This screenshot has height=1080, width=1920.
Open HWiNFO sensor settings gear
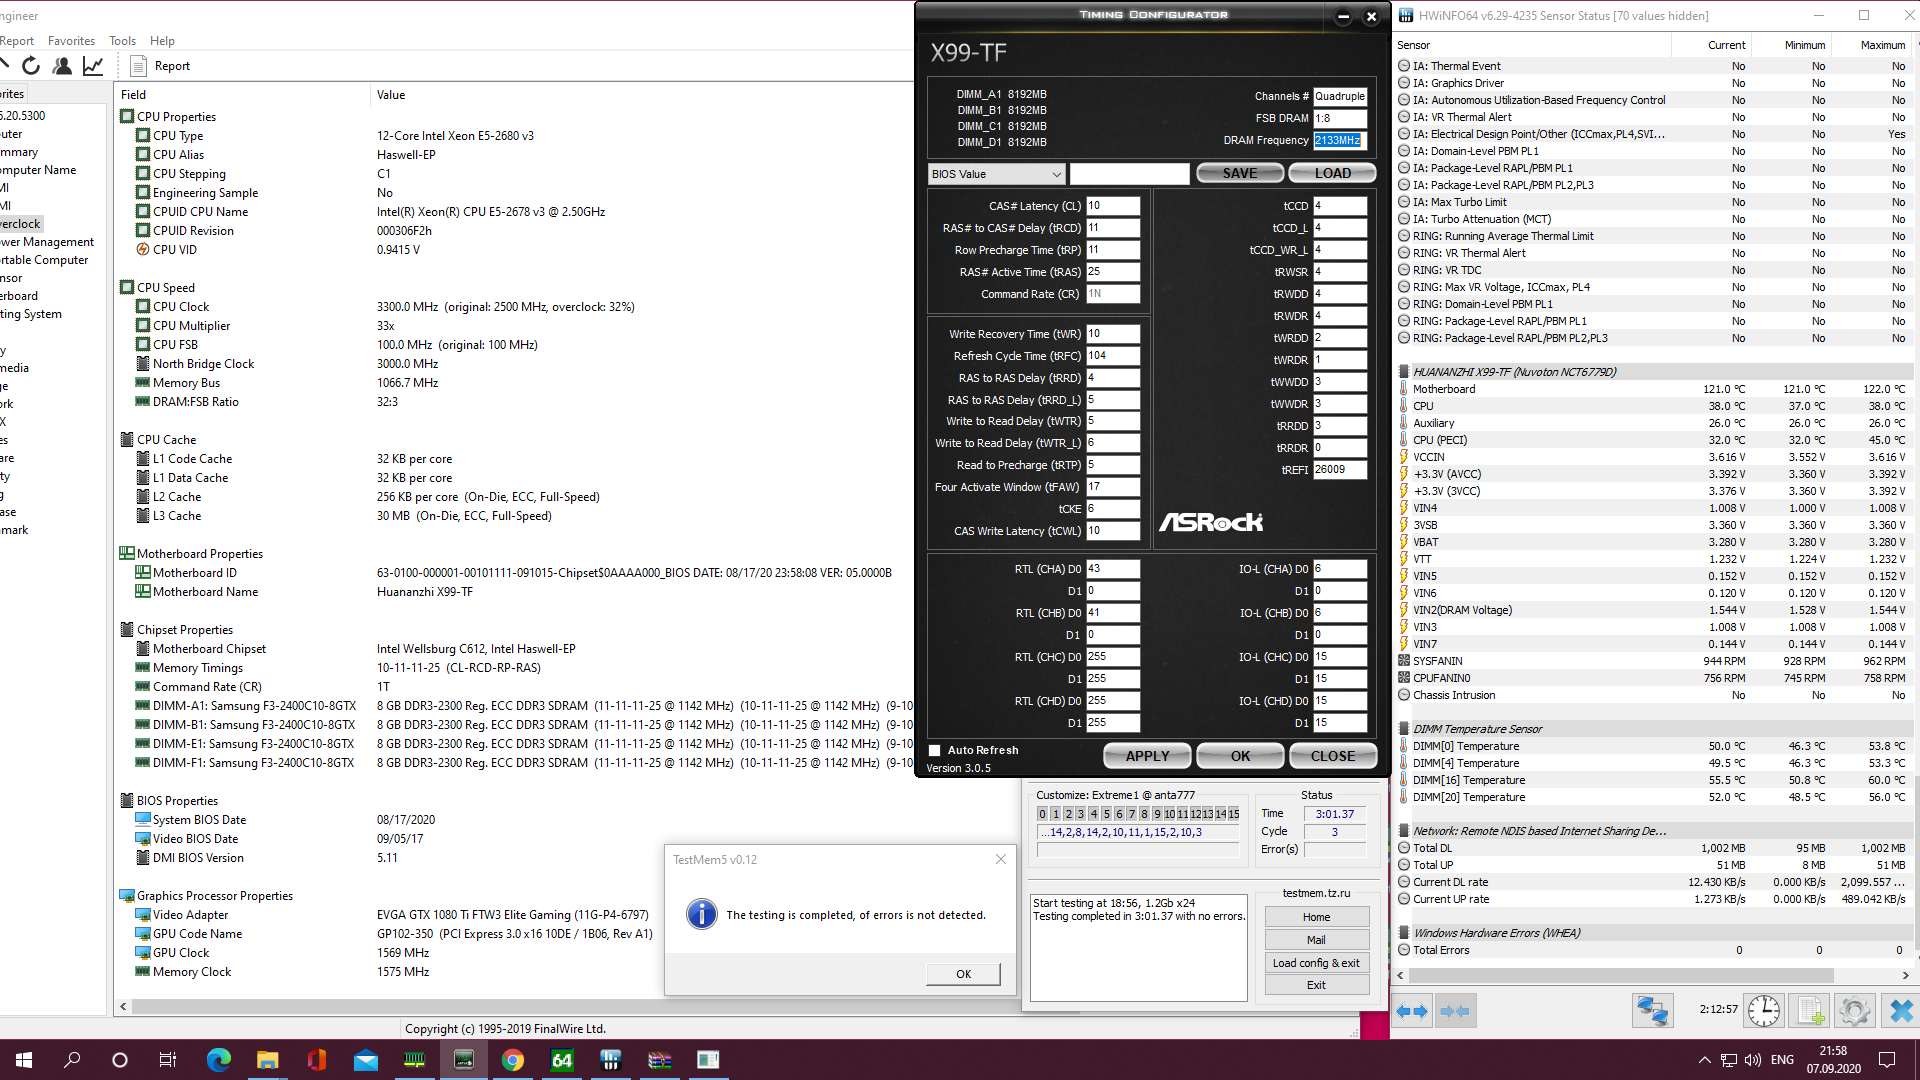(x=1854, y=1011)
